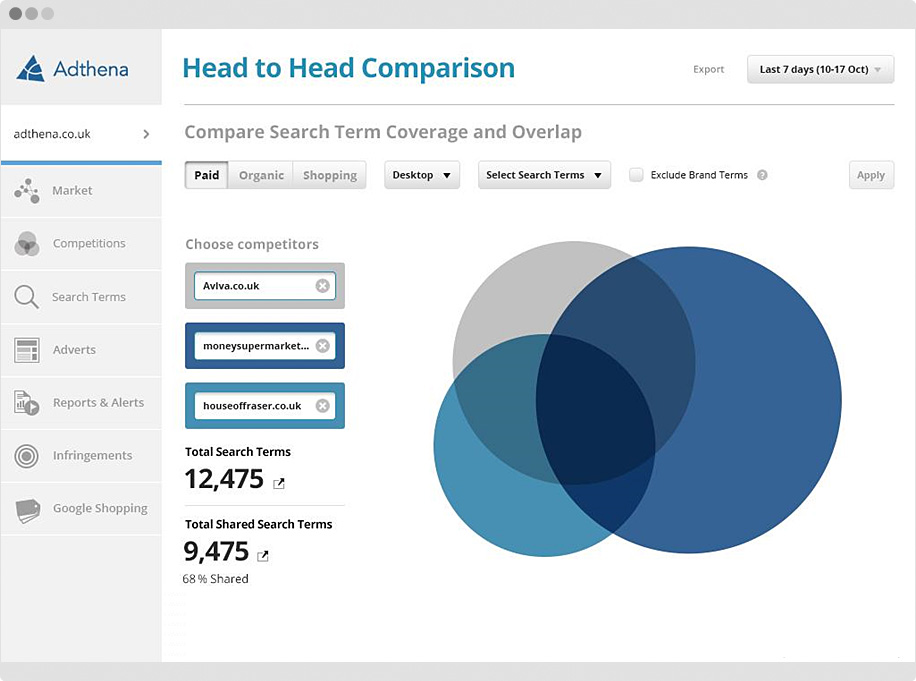Screen dimensions: 916x681
Task: Click the Competitions overlapping circles icon
Action: click(x=27, y=244)
